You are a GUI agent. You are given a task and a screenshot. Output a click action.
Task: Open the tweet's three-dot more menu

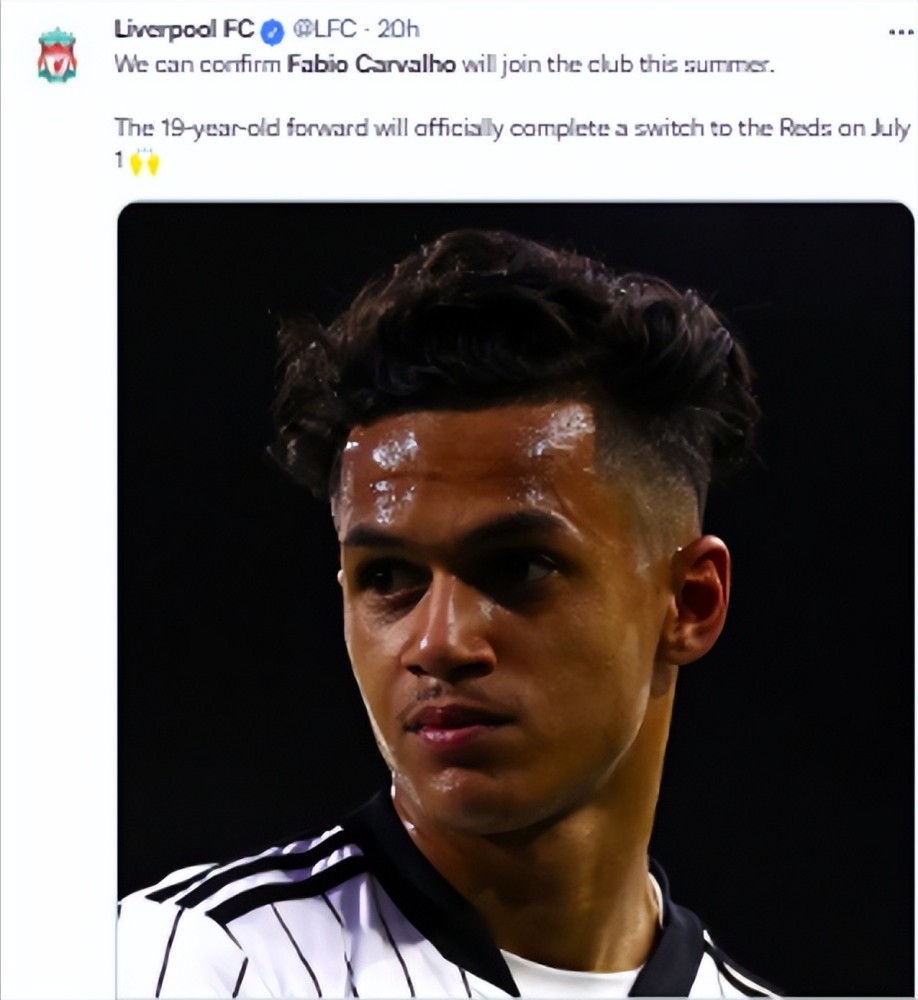pyautogui.click(x=900, y=32)
